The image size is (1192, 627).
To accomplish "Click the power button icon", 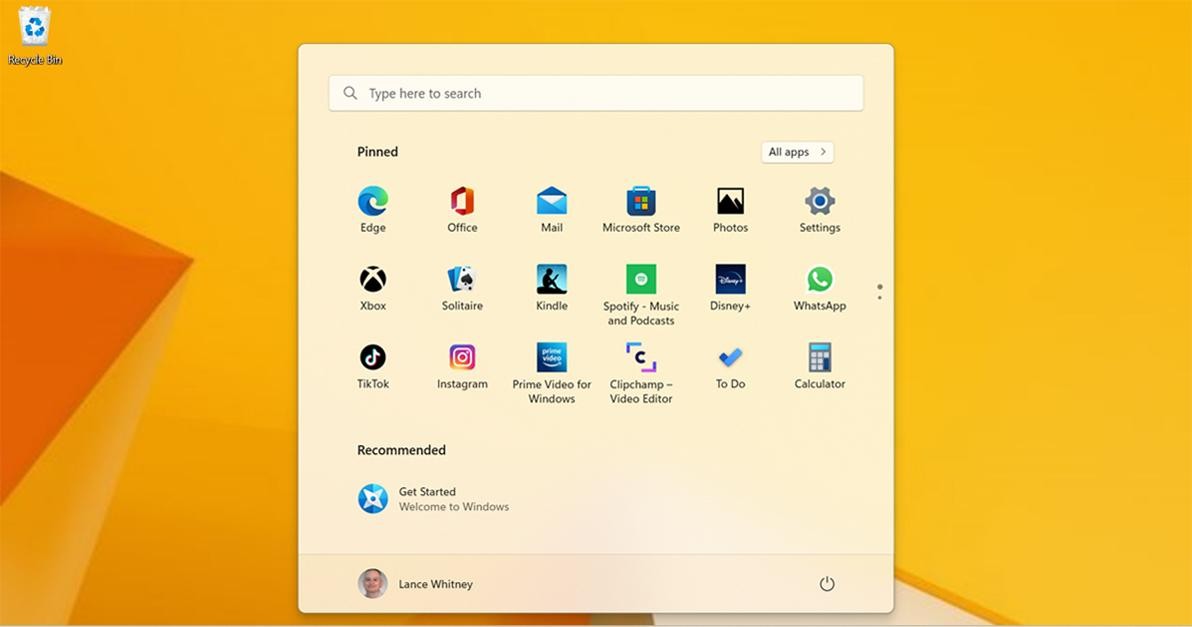I will click(x=826, y=584).
